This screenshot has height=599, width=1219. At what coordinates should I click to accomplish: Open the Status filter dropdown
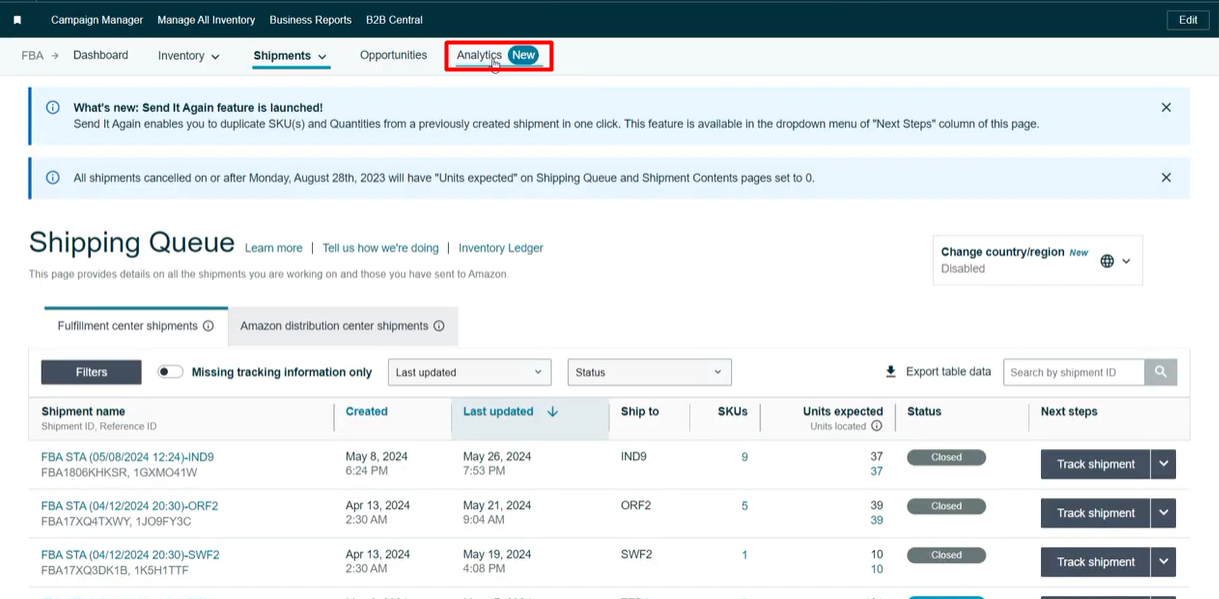point(649,372)
